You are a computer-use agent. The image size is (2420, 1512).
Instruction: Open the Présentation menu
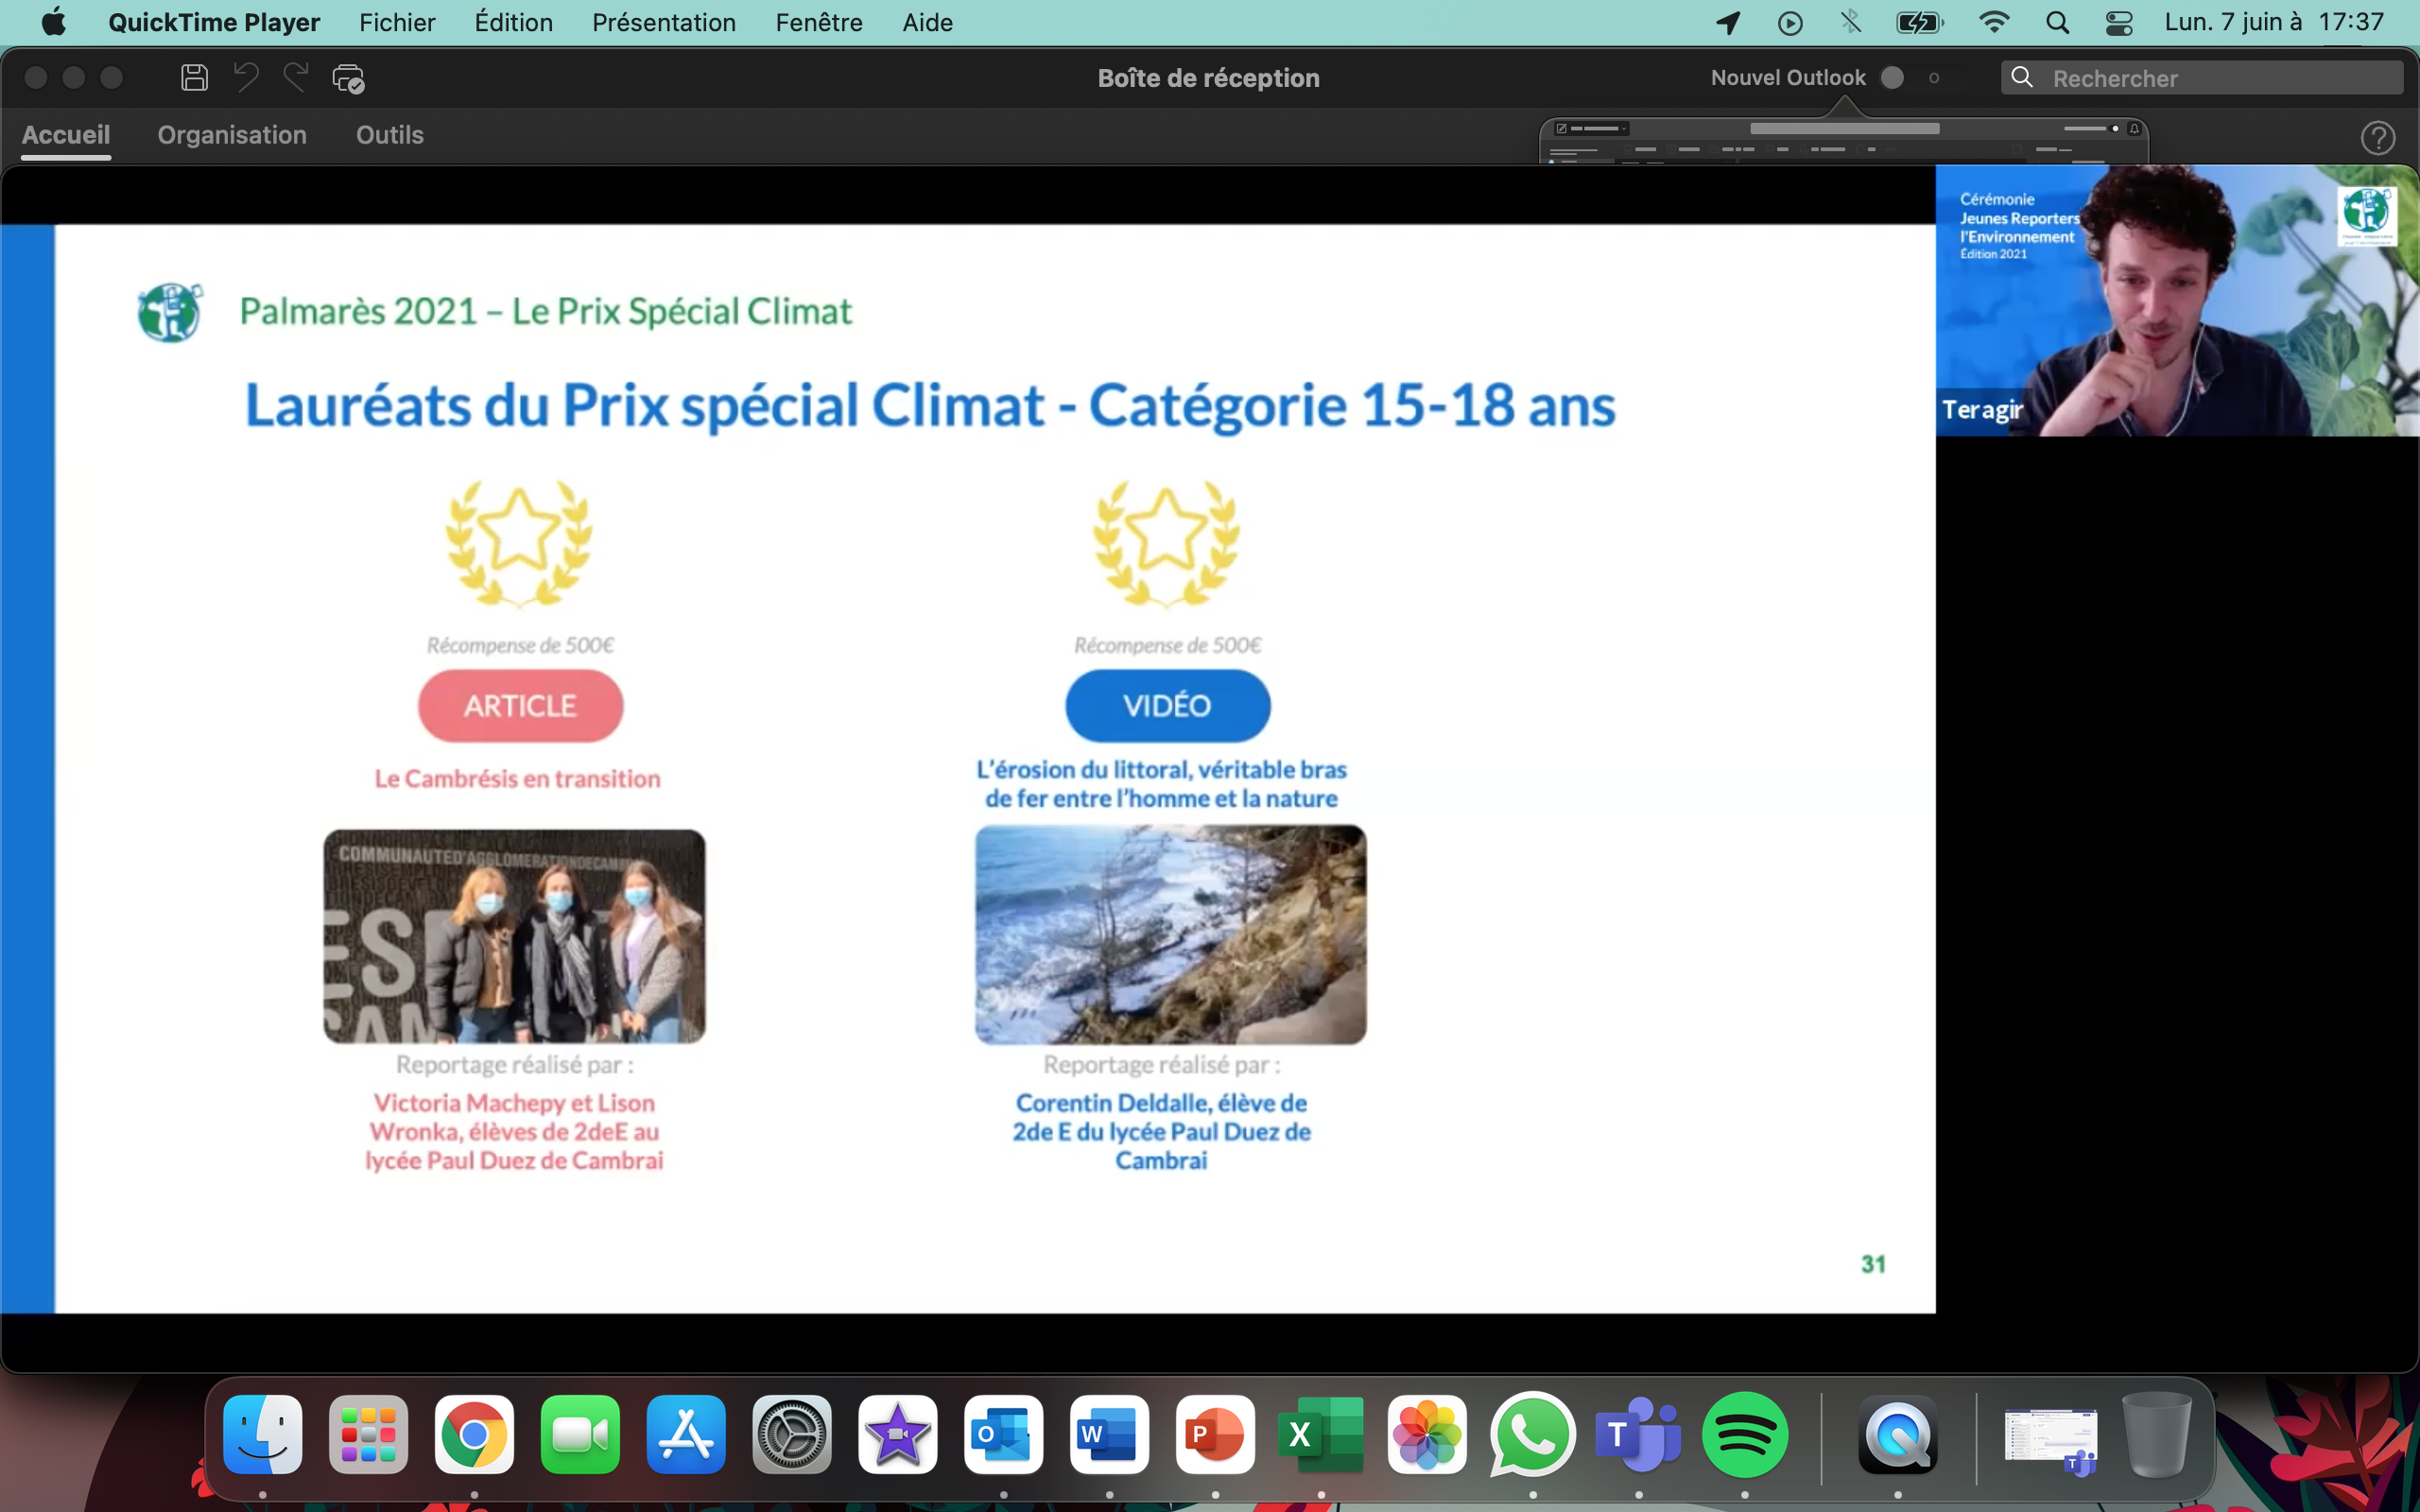click(663, 22)
